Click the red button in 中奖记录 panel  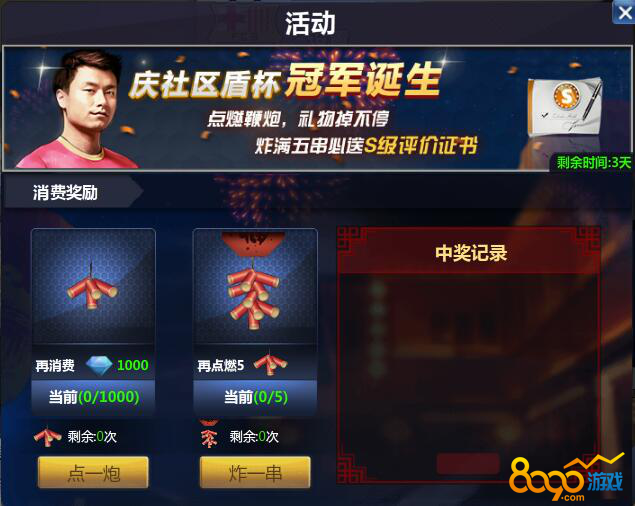point(467,463)
